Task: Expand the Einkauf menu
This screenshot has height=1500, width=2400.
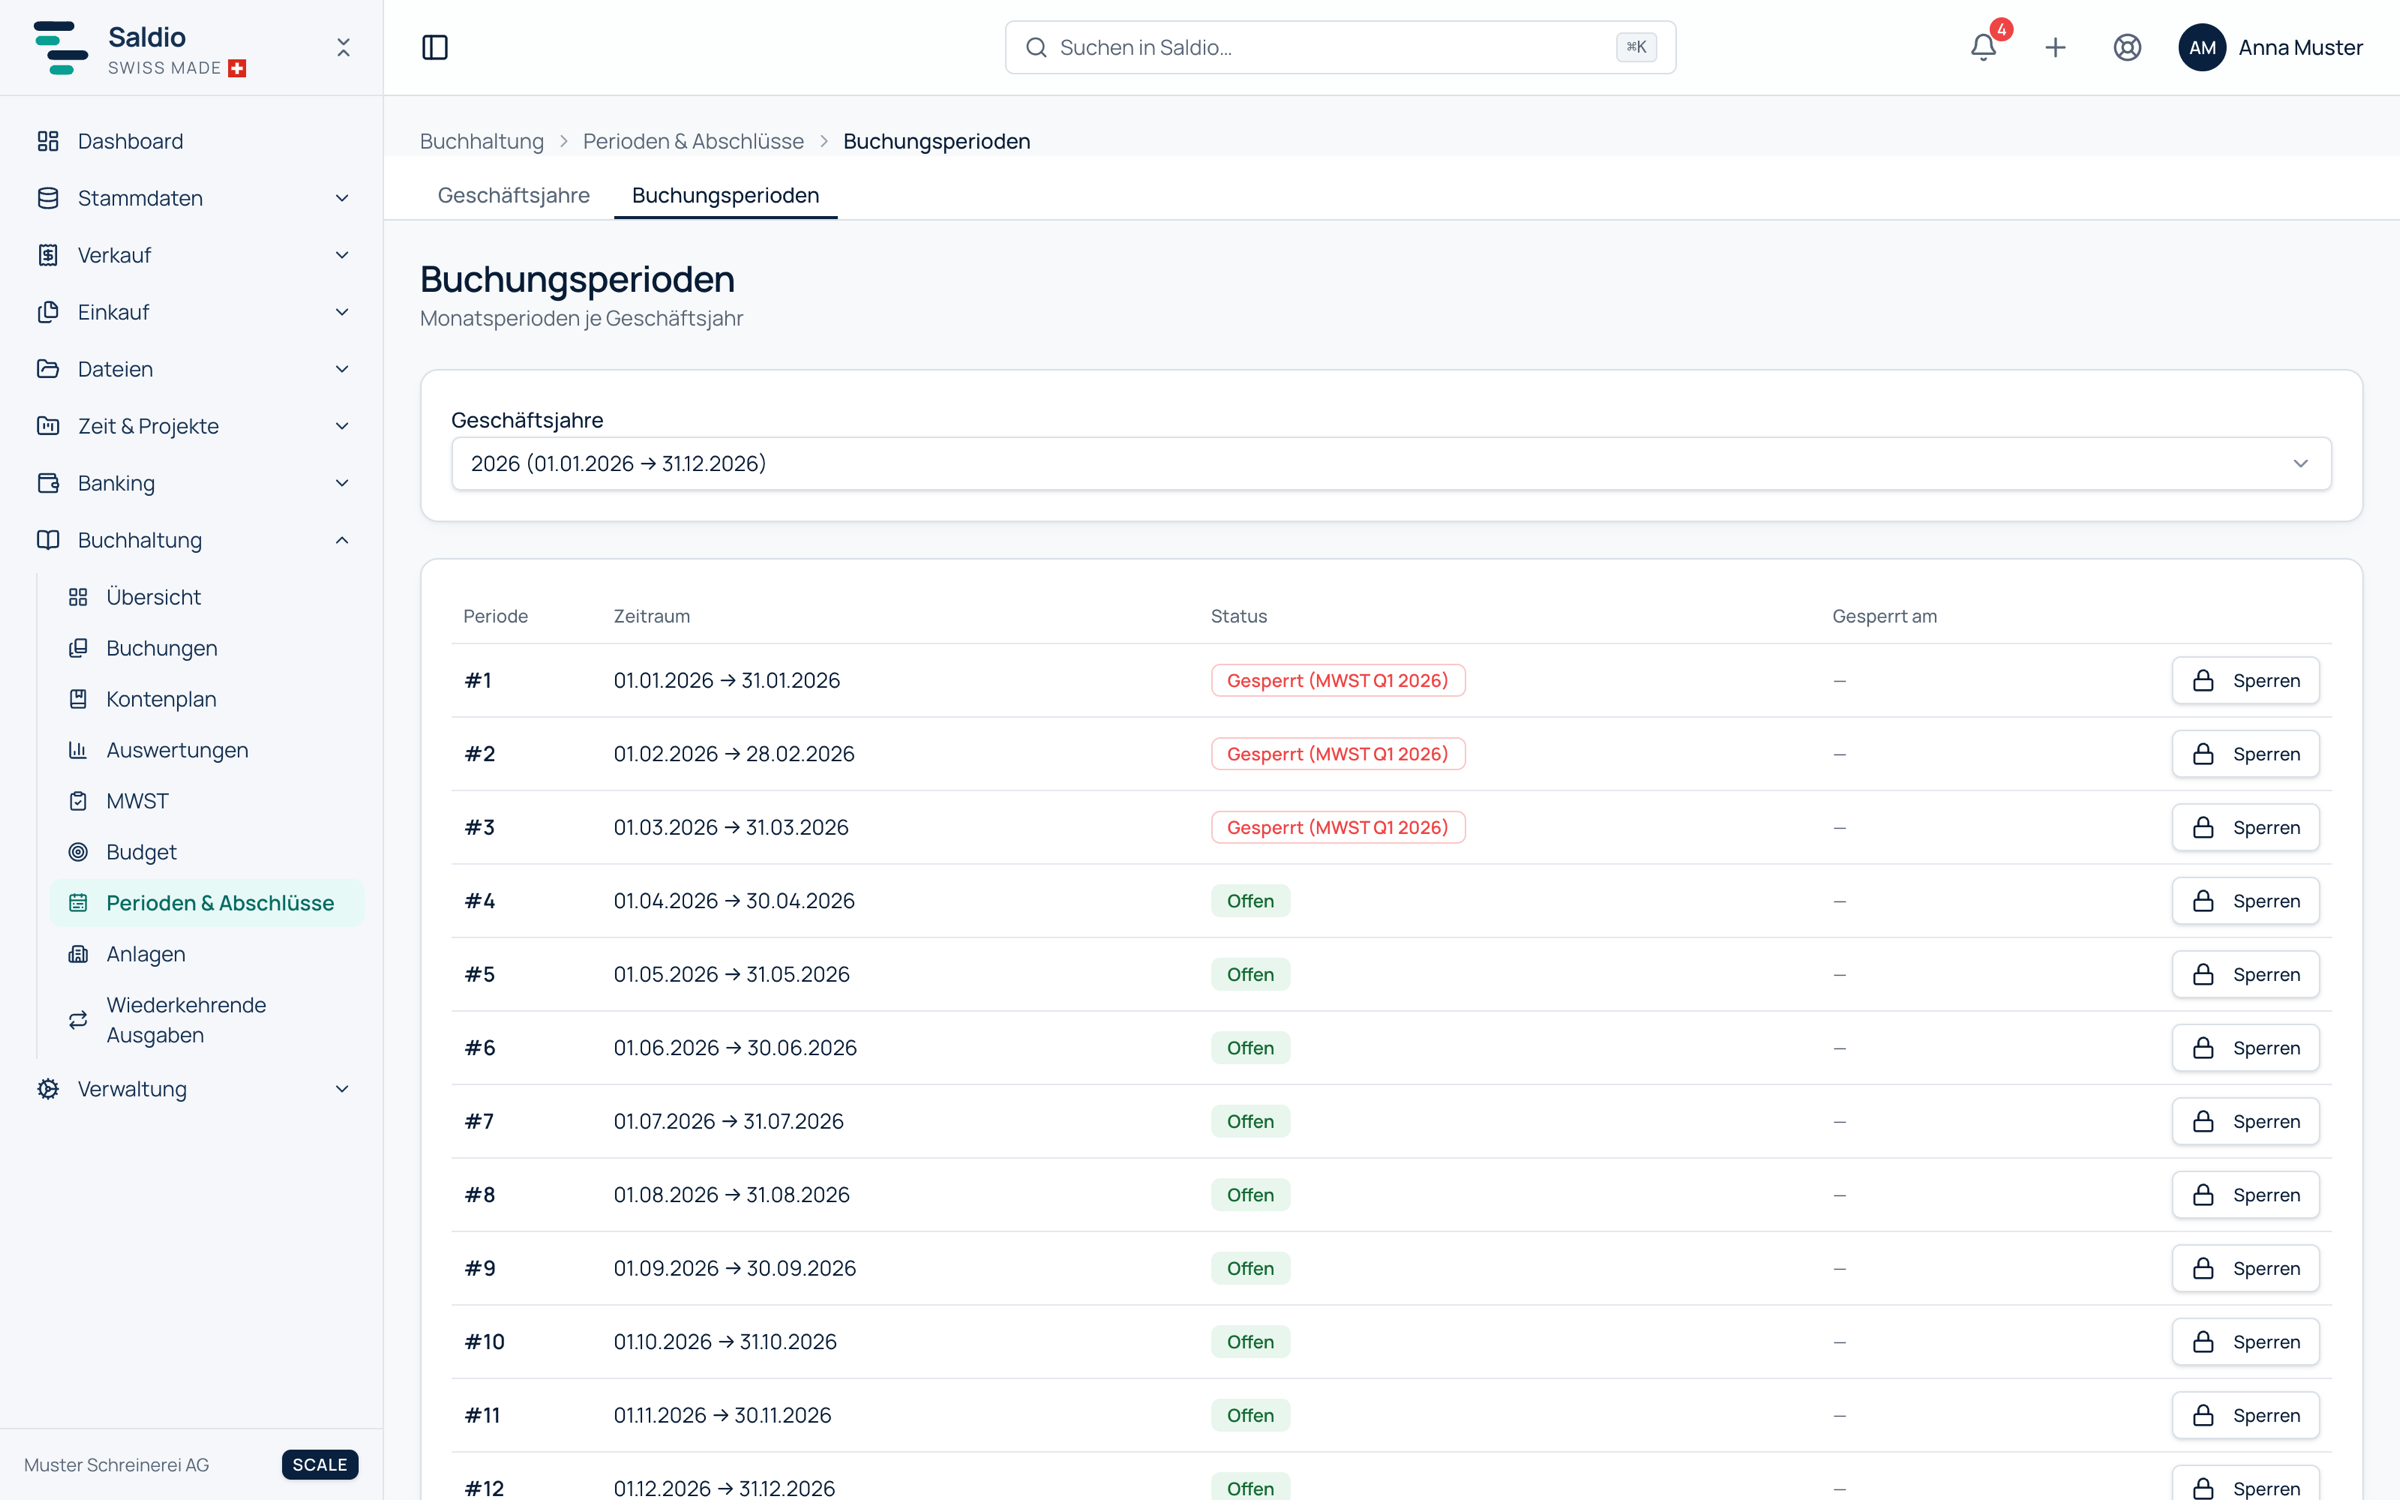Action: point(191,312)
